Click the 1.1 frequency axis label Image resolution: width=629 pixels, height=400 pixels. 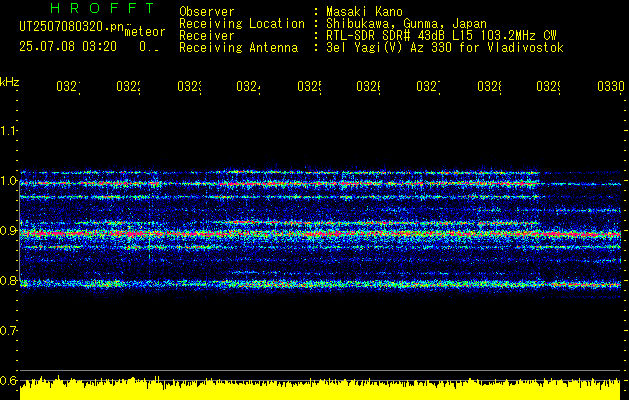[8, 130]
